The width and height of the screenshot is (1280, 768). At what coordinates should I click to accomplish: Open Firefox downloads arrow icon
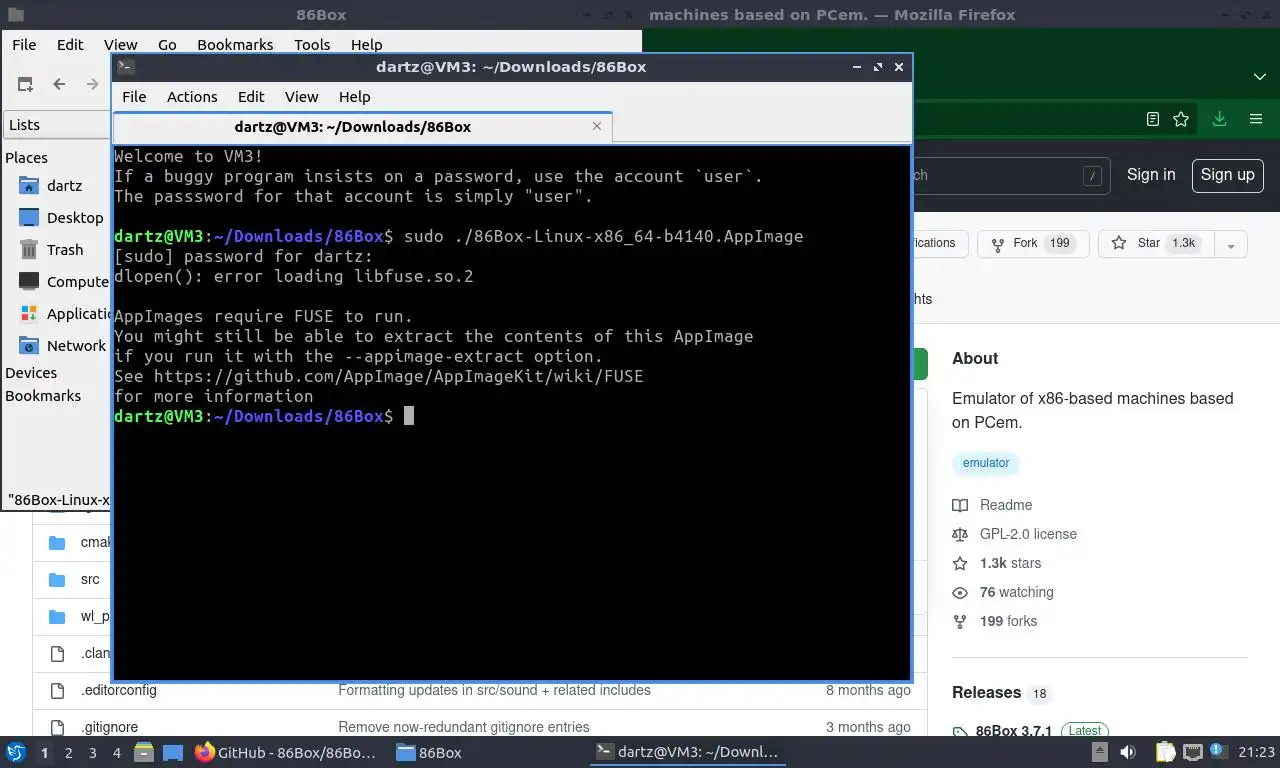pyautogui.click(x=1219, y=118)
